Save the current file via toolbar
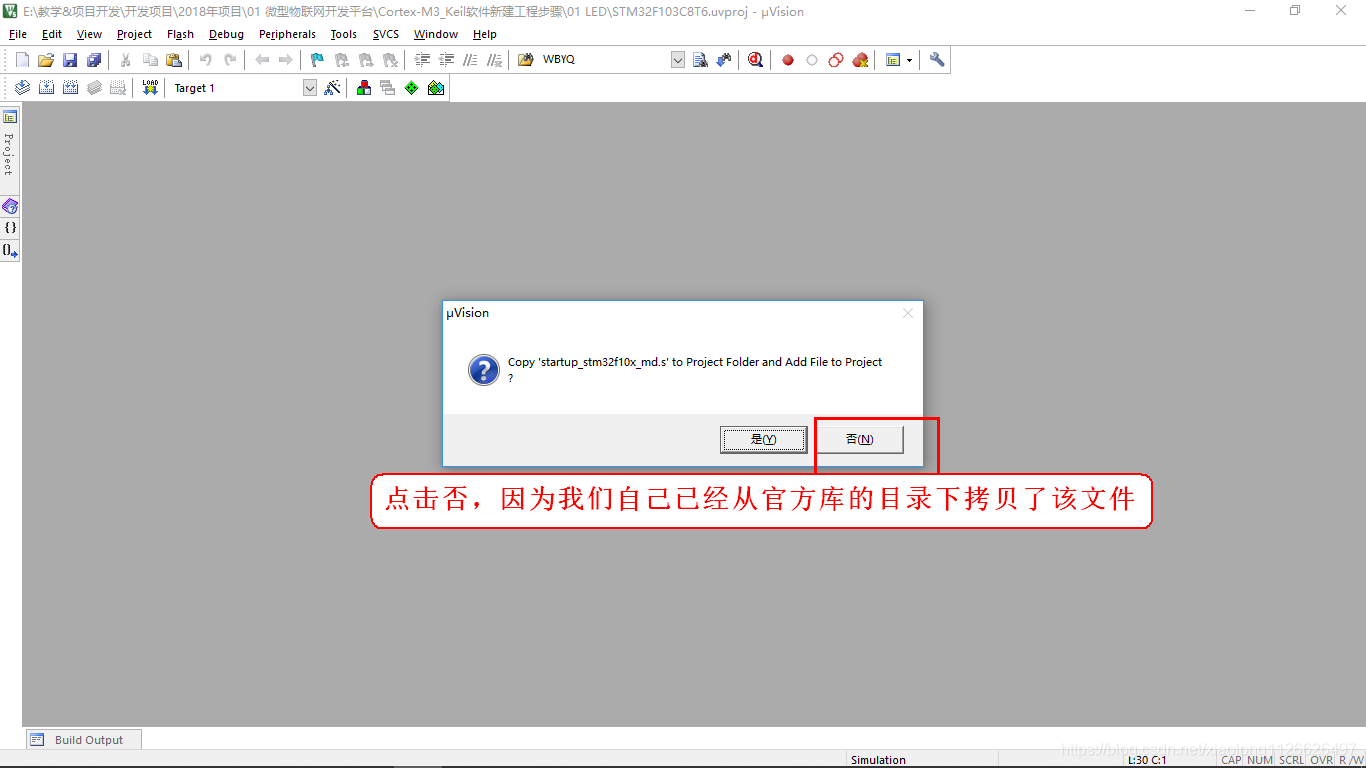 pos(70,60)
